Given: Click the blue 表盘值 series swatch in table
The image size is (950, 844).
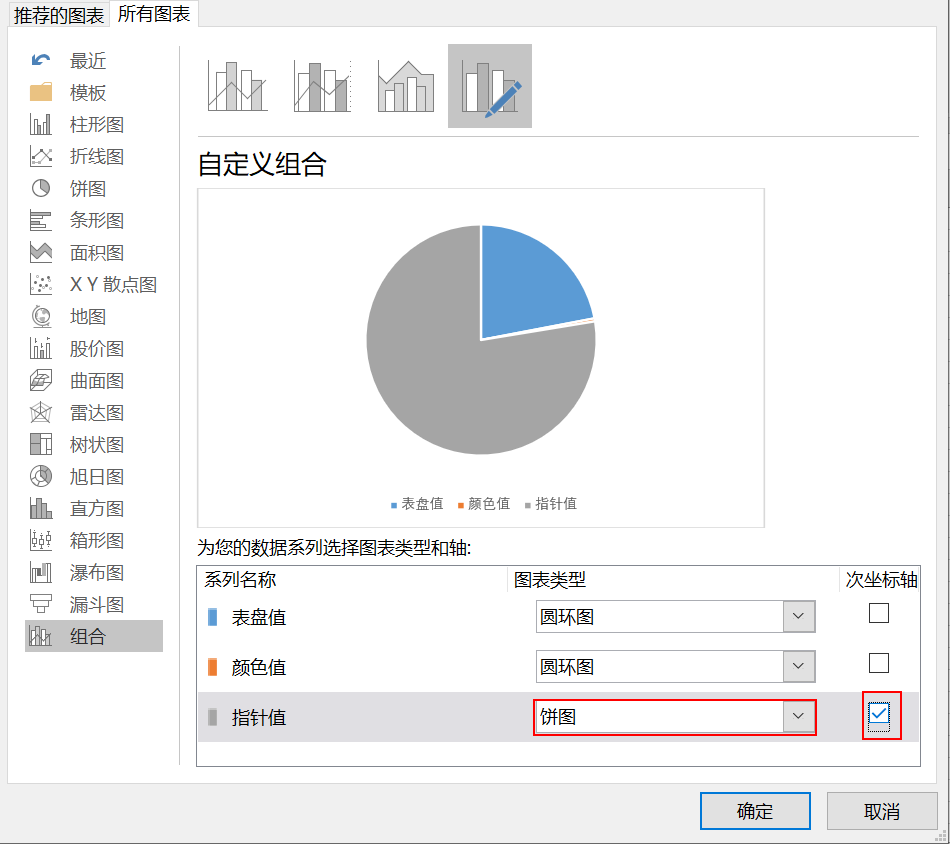Looking at the screenshot, I should [x=213, y=617].
